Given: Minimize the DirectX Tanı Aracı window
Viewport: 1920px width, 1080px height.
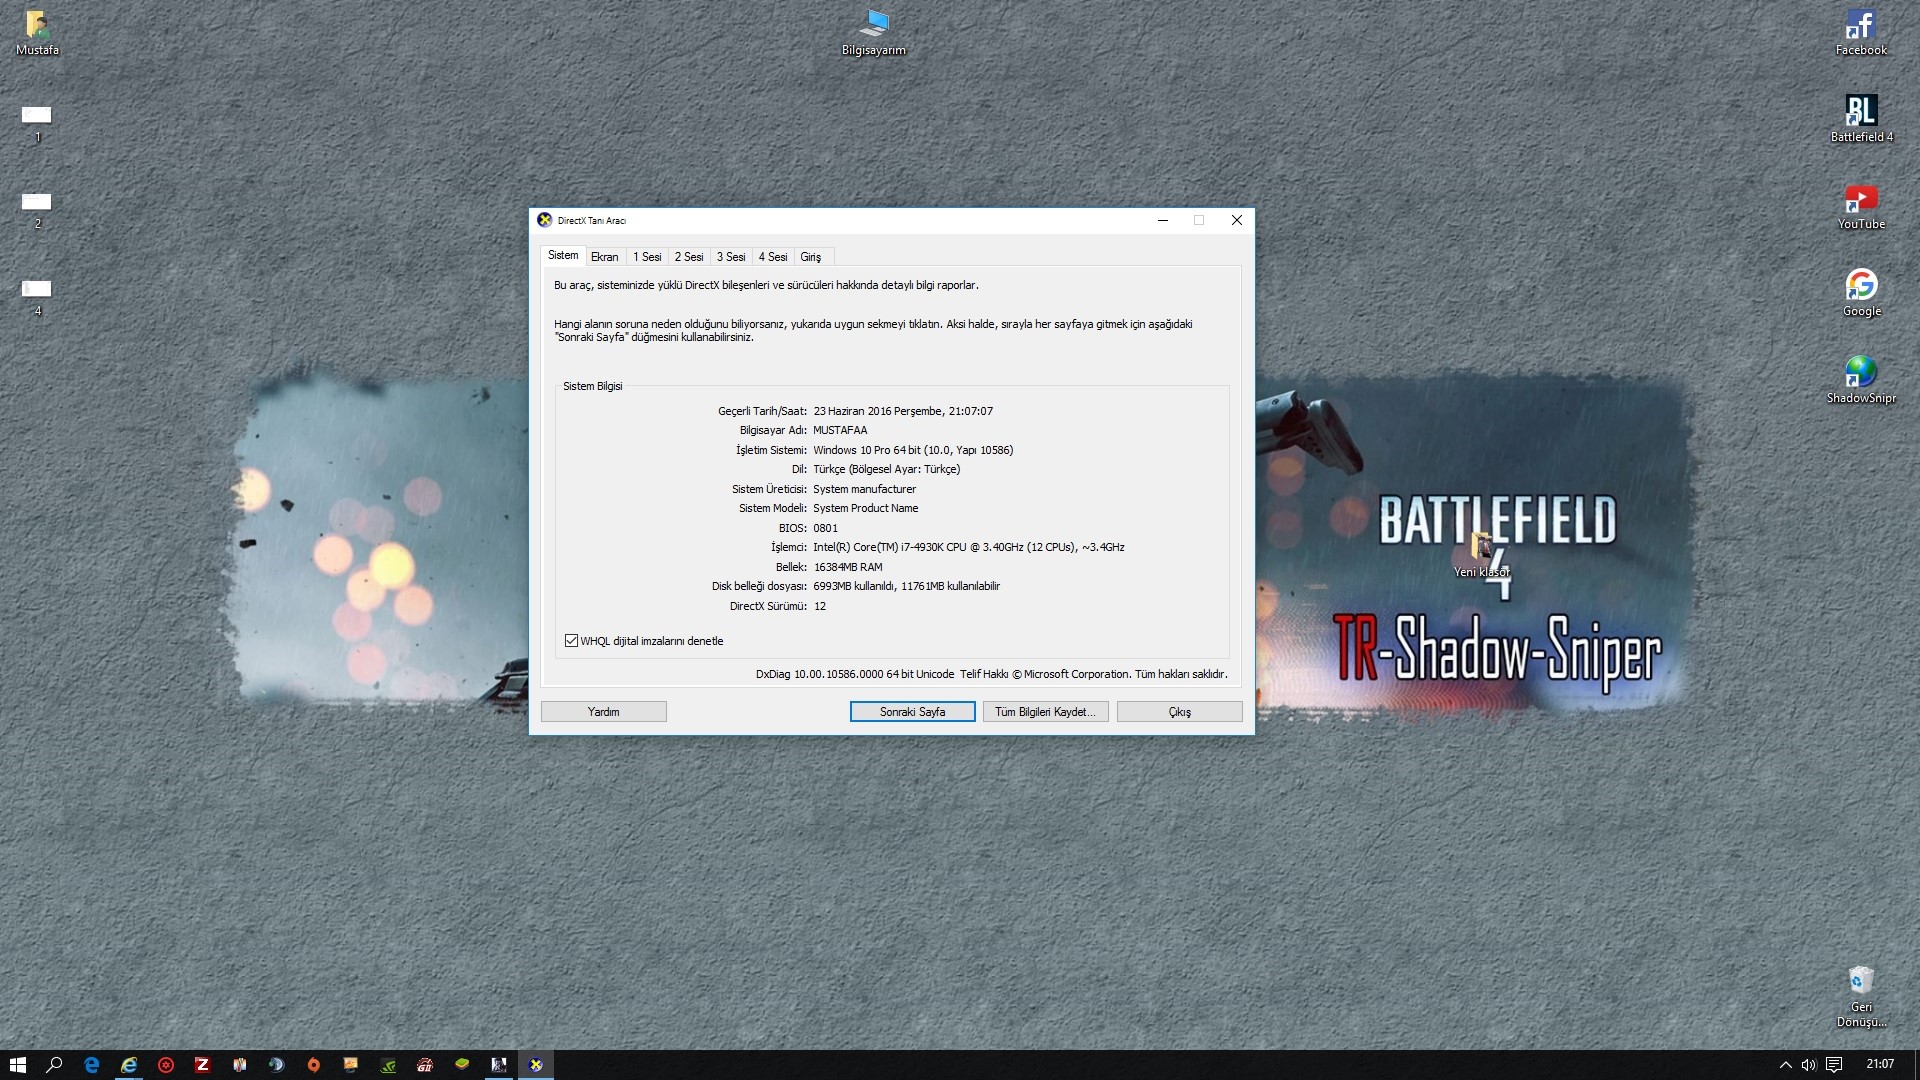Looking at the screenshot, I should click(1163, 220).
